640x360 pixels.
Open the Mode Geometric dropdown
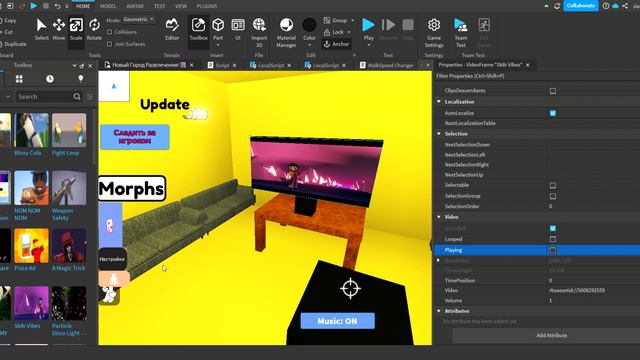point(139,20)
